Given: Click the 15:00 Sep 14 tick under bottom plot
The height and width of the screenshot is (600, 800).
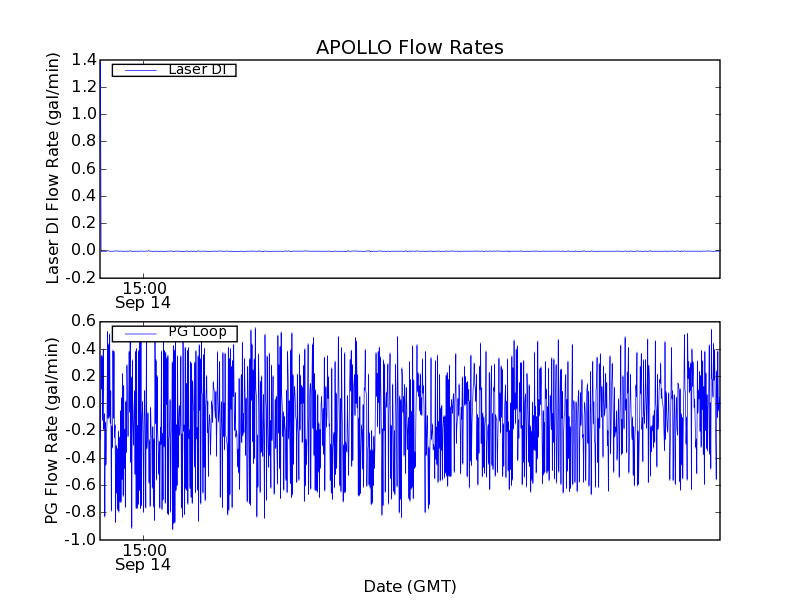Looking at the screenshot, I should coord(143,557).
